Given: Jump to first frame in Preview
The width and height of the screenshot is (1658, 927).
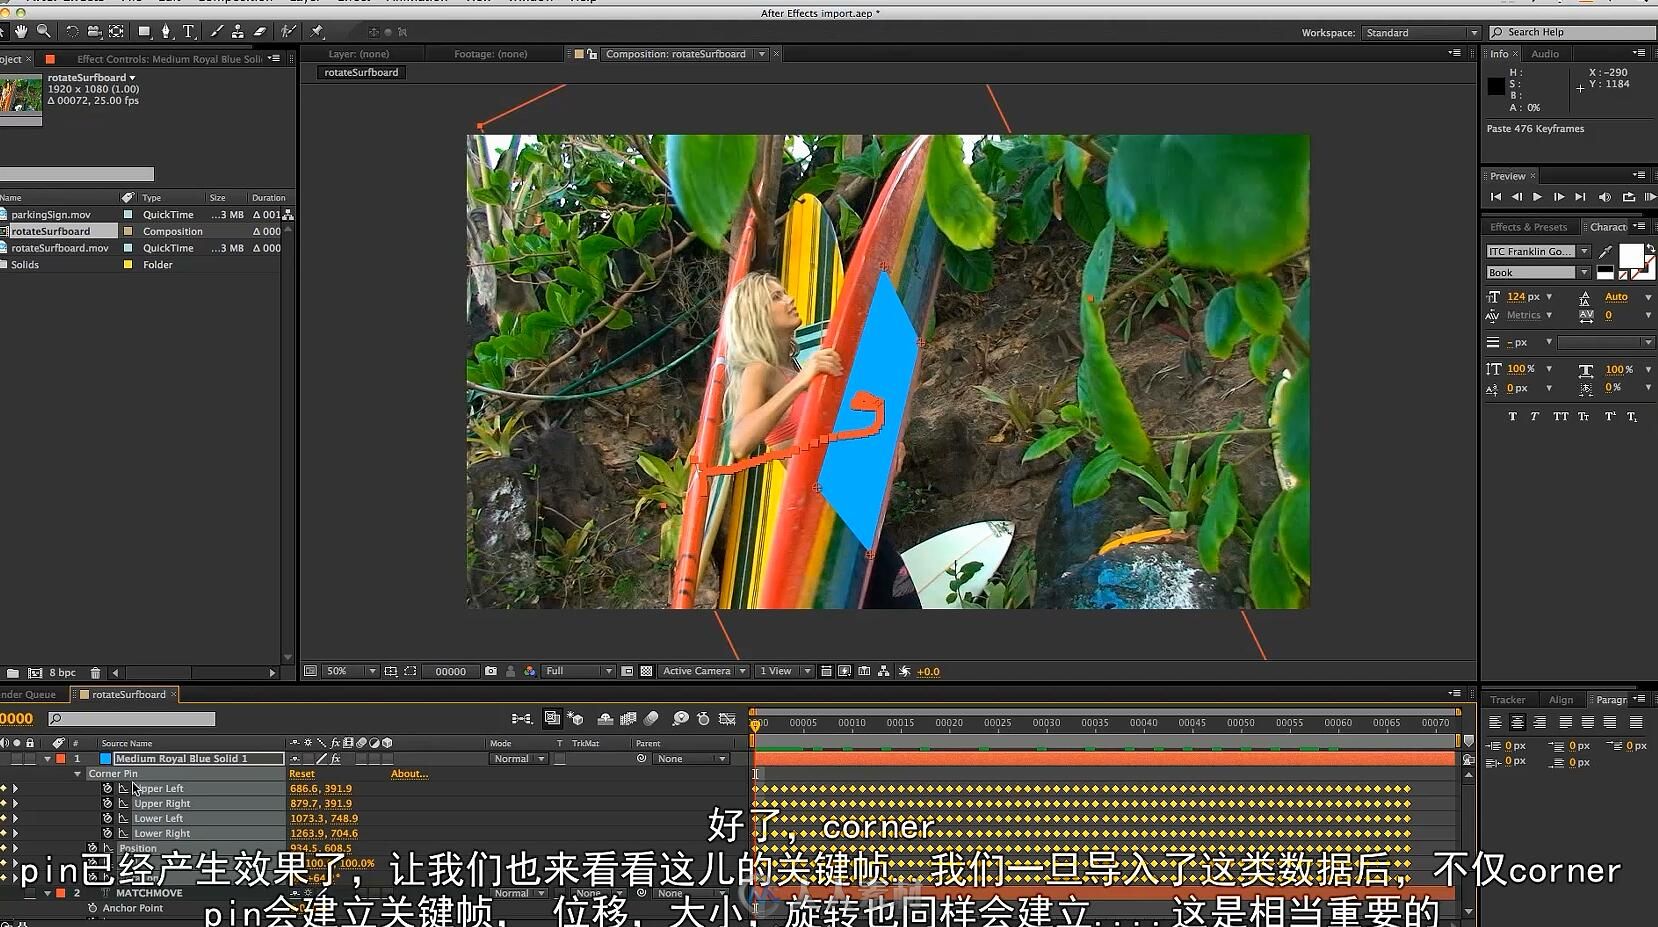Looking at the screenshot, I should pyautogui.click(x=1495, y=197).
